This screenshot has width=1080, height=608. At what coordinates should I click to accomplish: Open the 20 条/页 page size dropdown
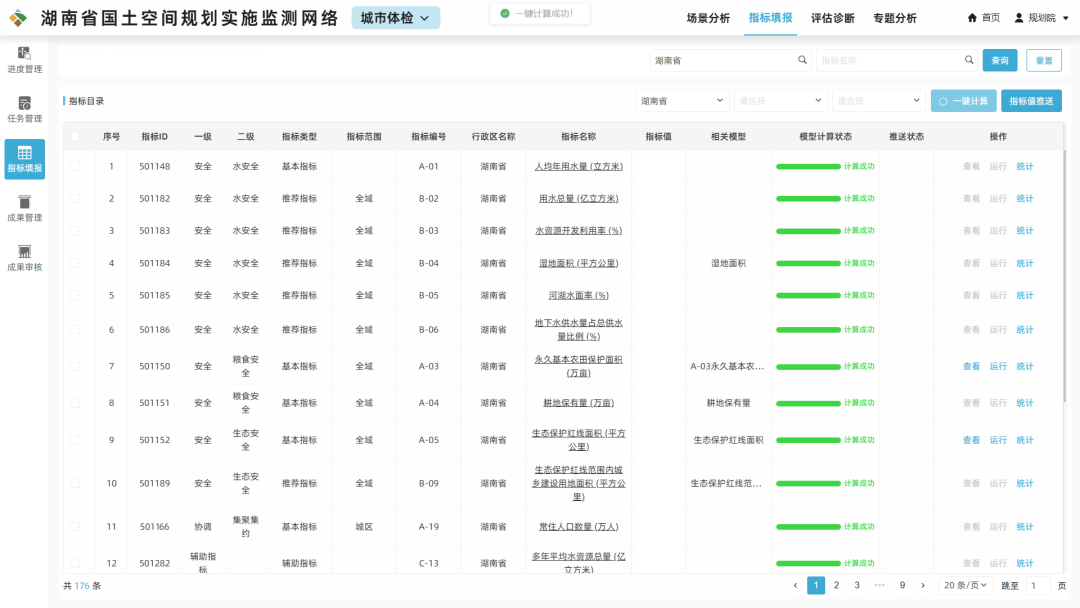click(965, 585)
